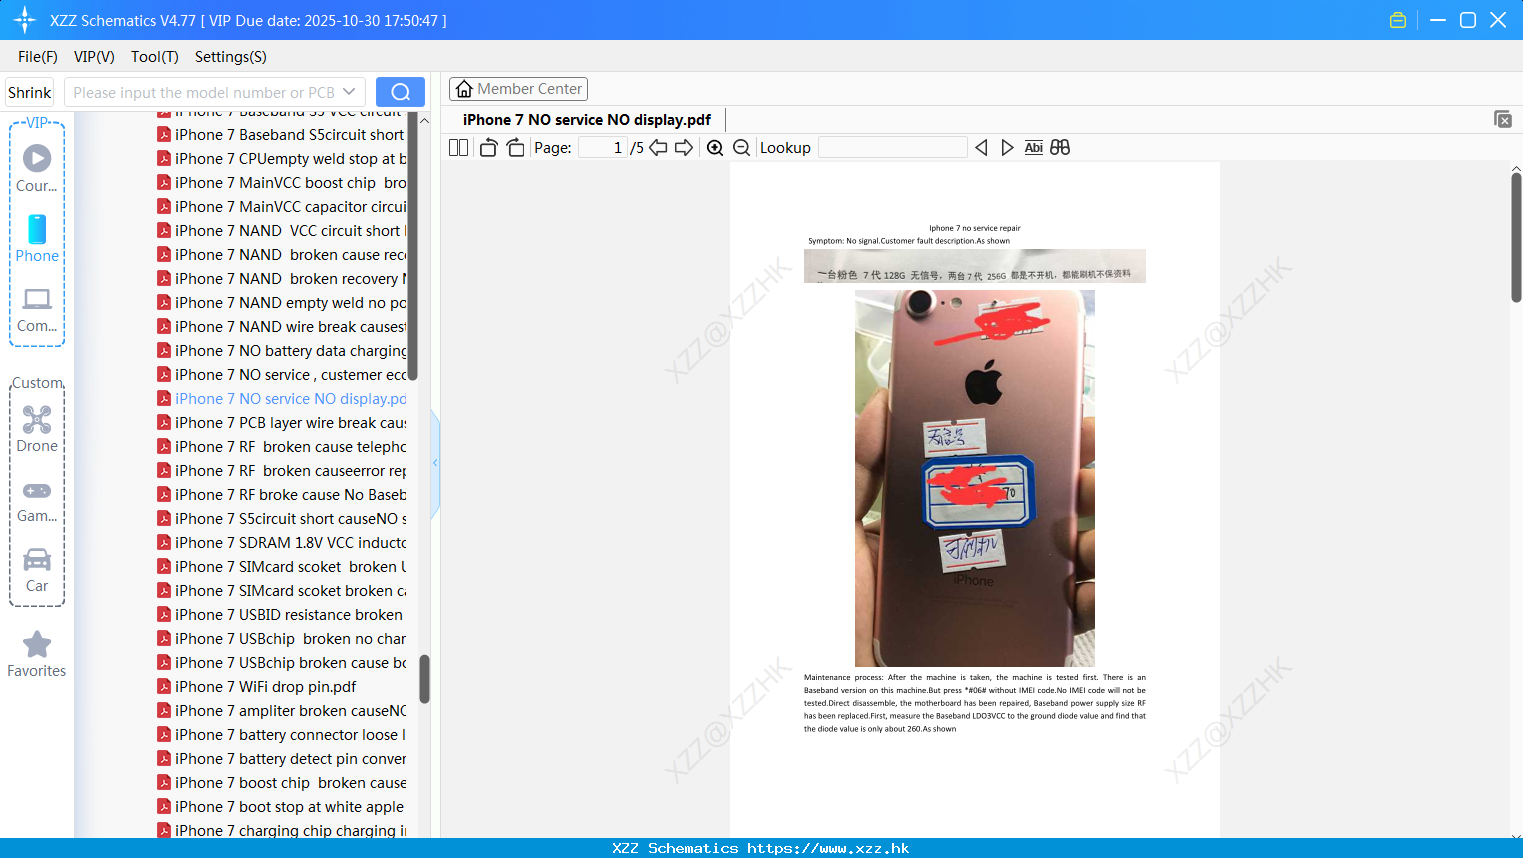Go to previous page arrow

tap(658, 147)
